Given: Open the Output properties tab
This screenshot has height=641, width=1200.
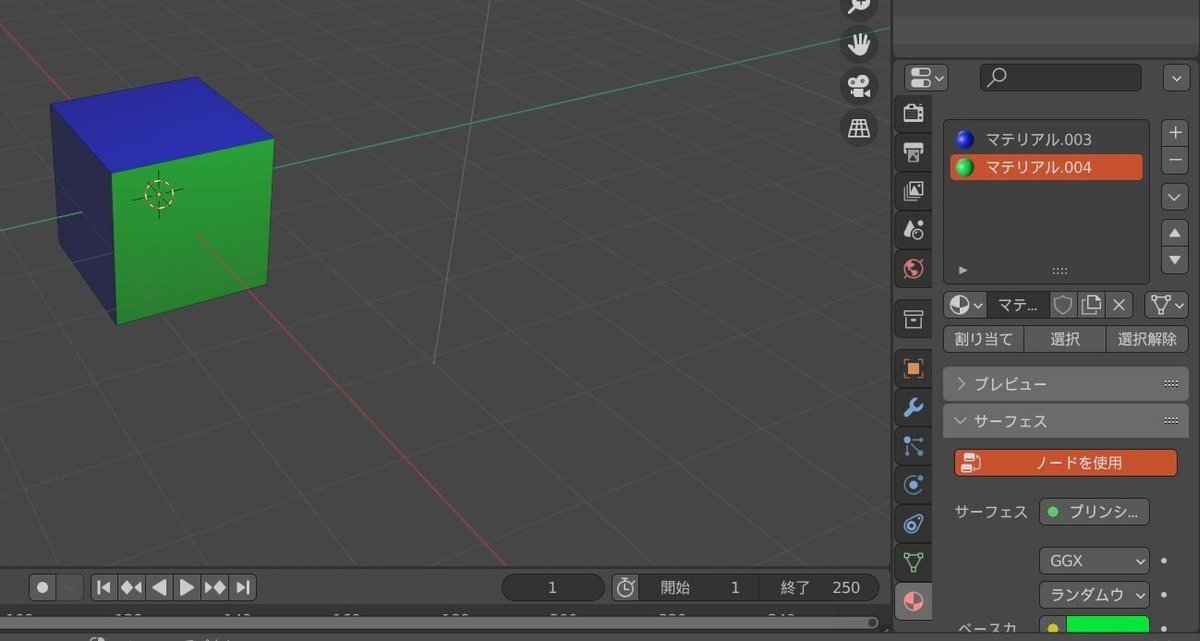Looking at the screenshot, I should pos(912,152).
